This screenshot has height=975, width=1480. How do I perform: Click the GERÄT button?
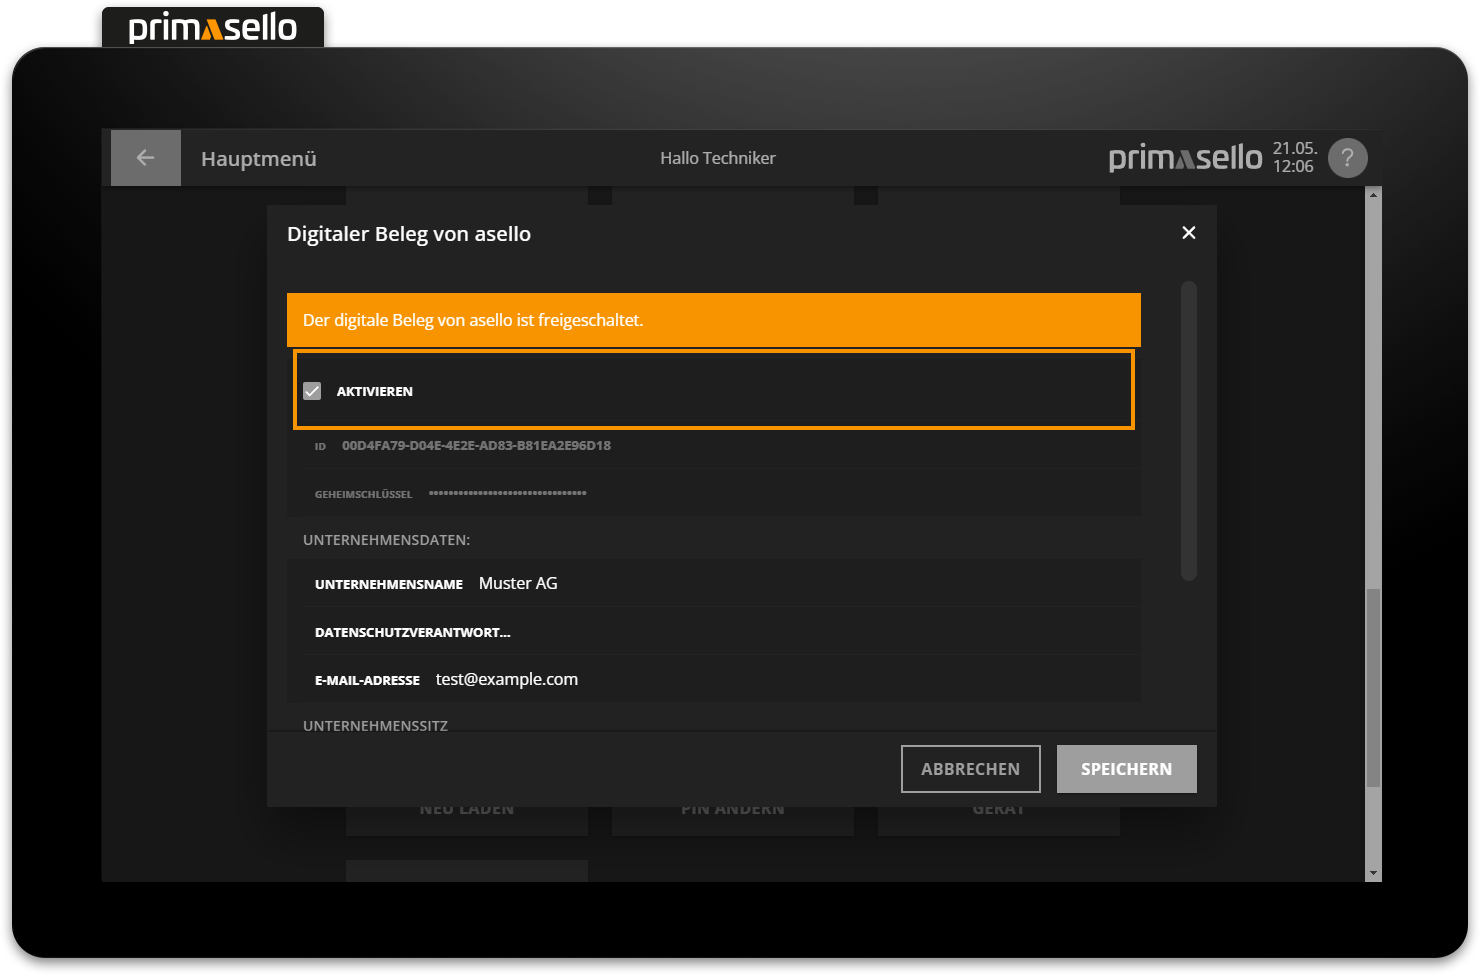[997, 807]
